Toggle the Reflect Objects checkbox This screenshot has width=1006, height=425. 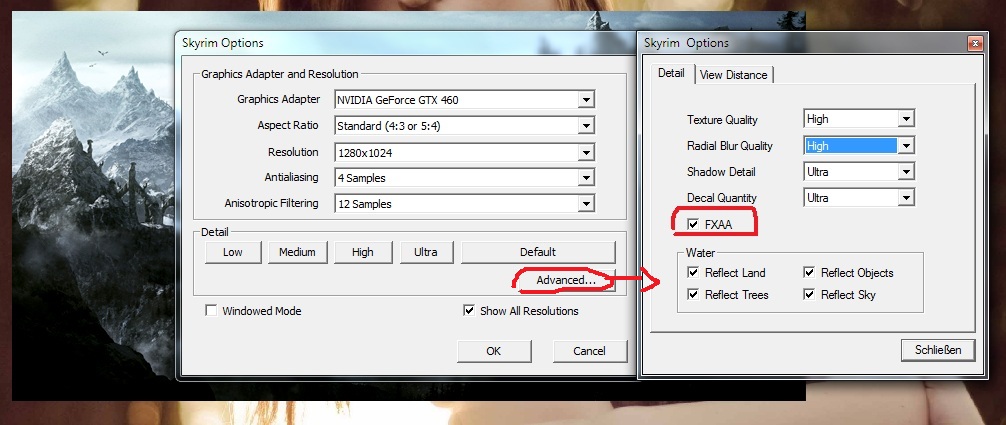coord(809,273)
